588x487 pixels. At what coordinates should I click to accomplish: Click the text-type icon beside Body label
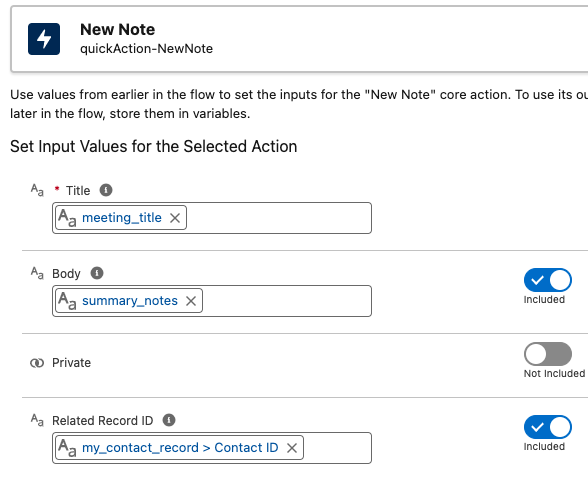[37, 273]
